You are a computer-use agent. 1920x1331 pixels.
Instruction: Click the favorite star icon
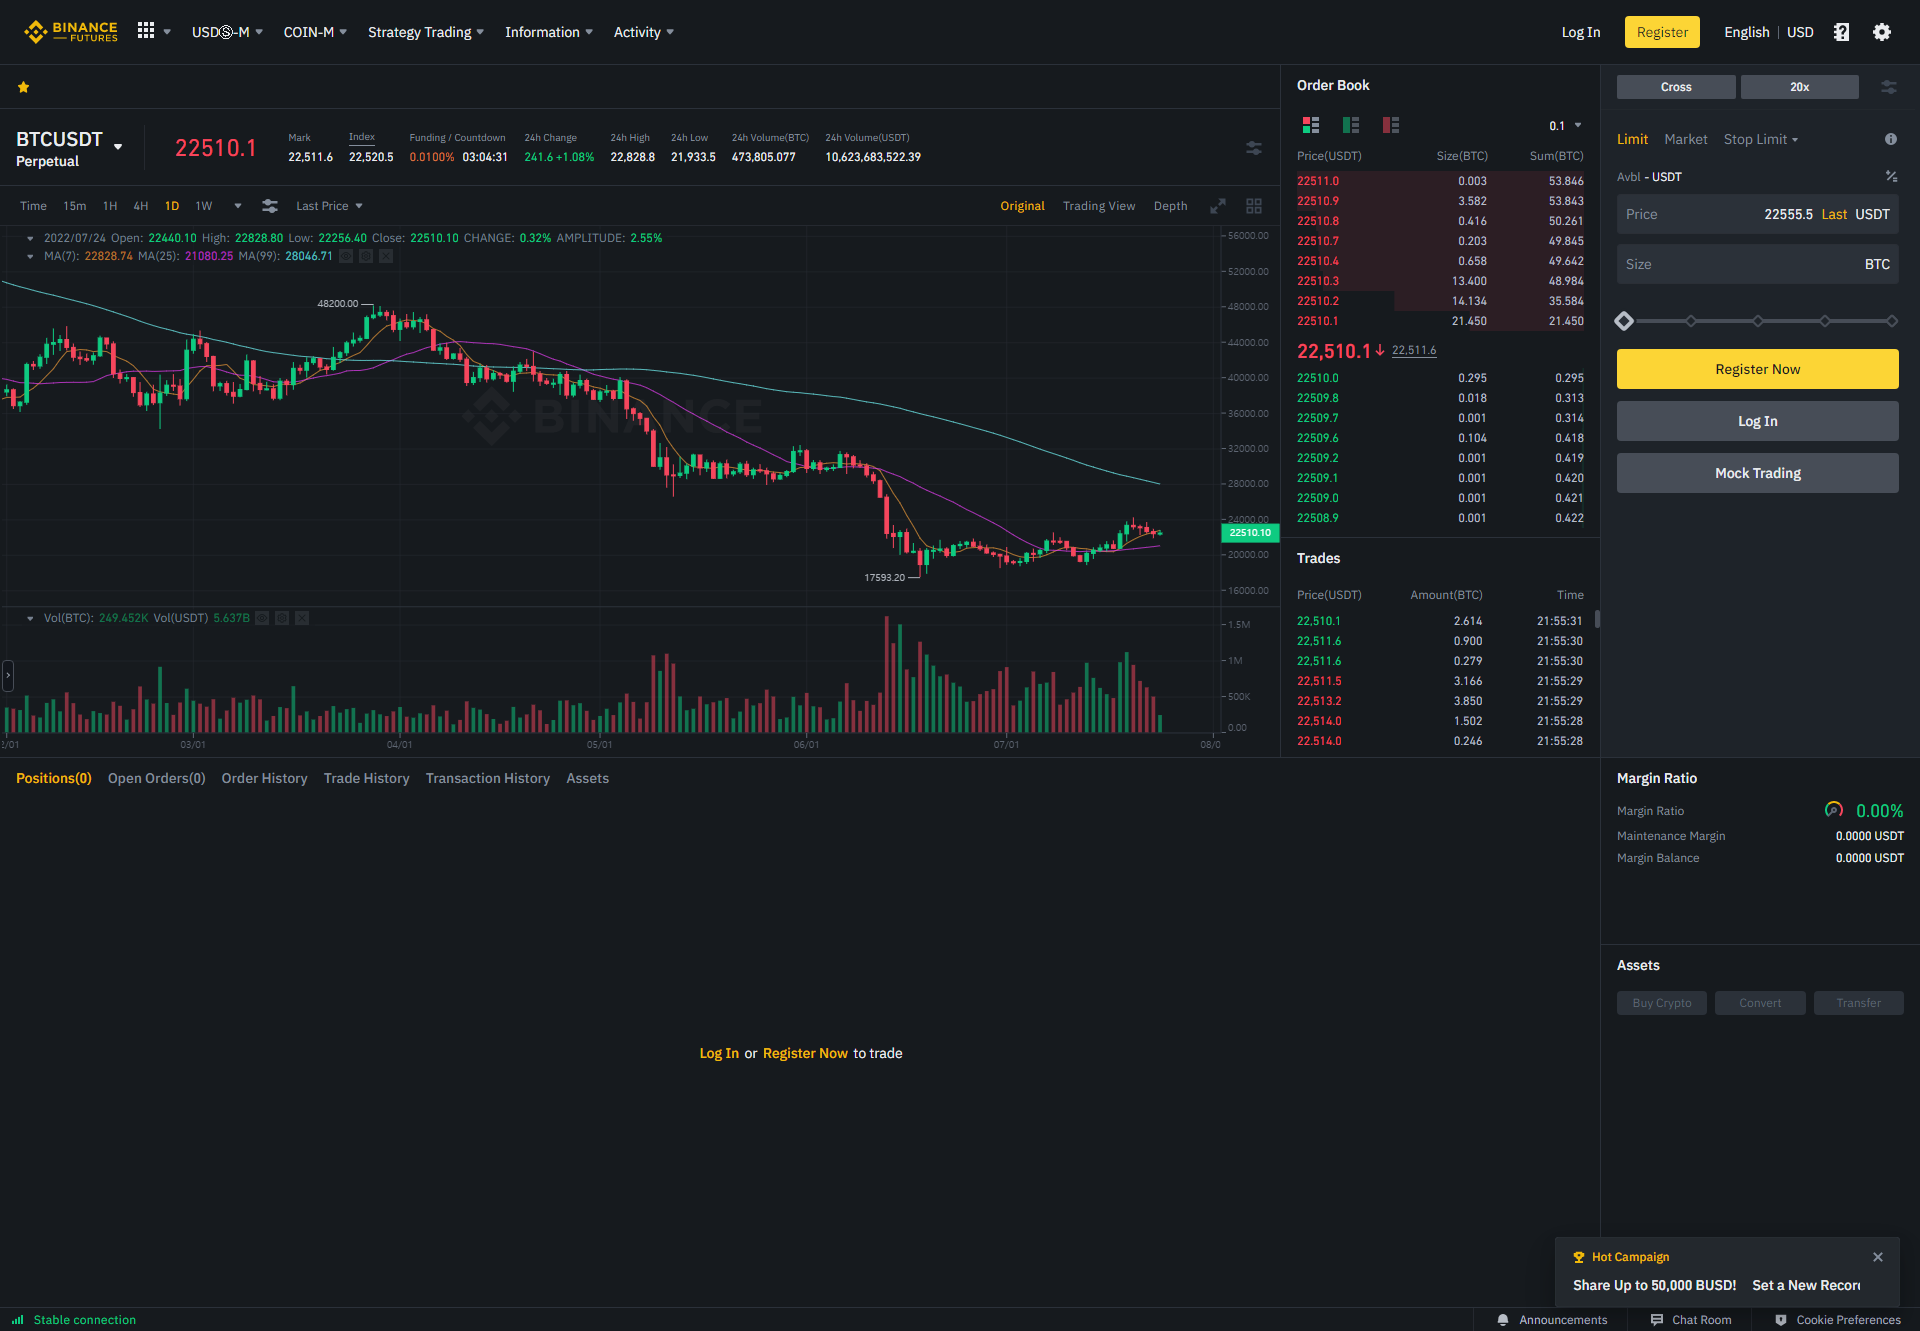(23, 88)
